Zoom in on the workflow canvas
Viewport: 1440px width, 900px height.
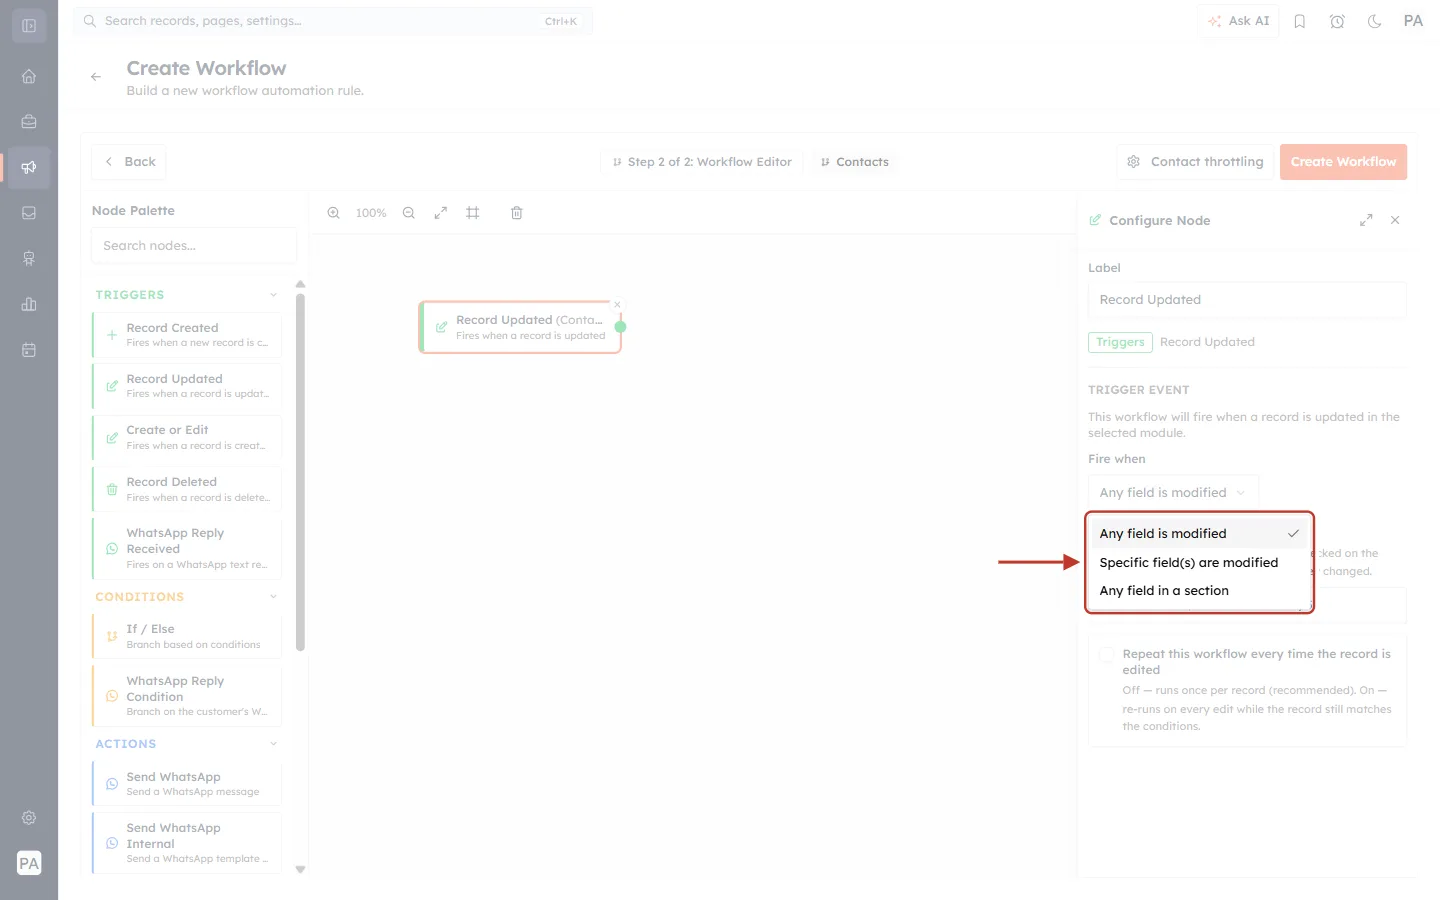(x=334, y=213)
